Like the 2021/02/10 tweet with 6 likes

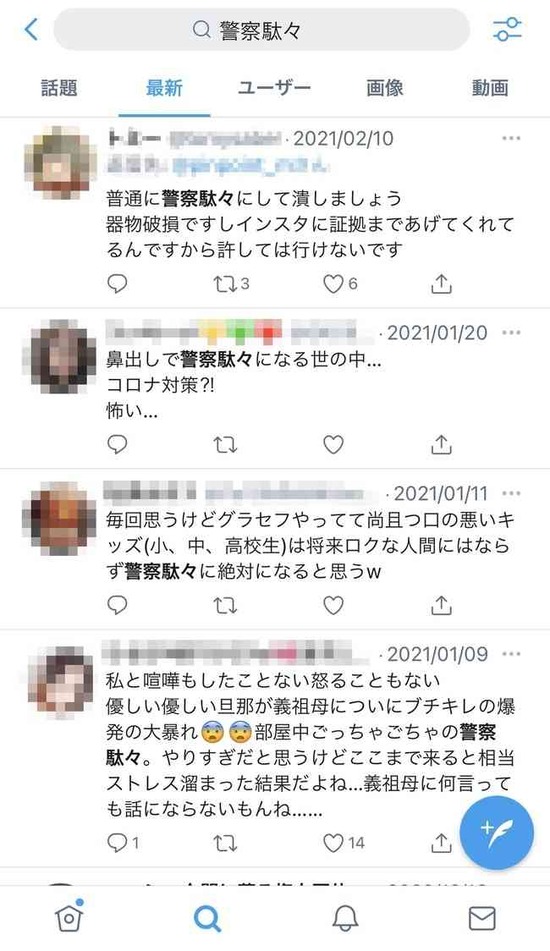(340, 284)
